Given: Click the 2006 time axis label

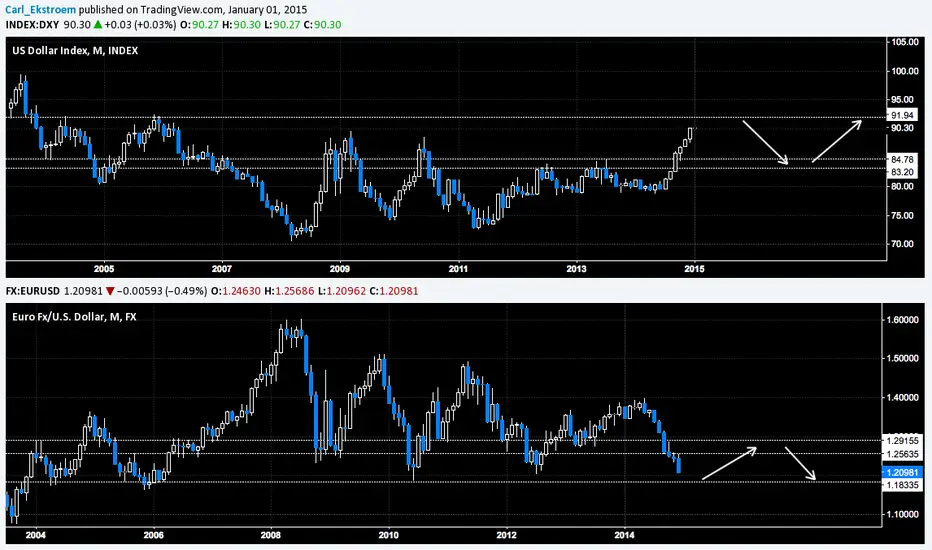Looking at the screenshot, I should (x=153, y=535).
